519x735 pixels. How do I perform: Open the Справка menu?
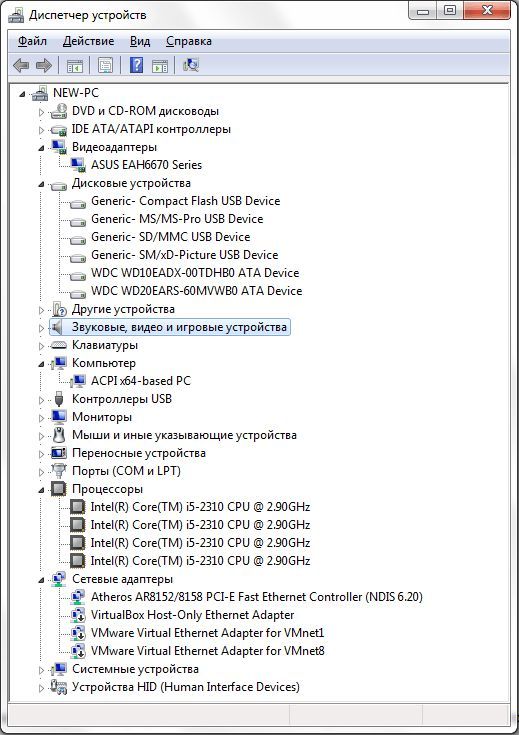coord(188,41)
